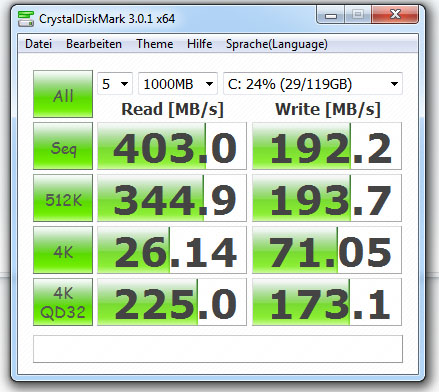The width and height of the screenshot is (439, 392).
Task: Start the 512K benchmark test
Action: 63,198
